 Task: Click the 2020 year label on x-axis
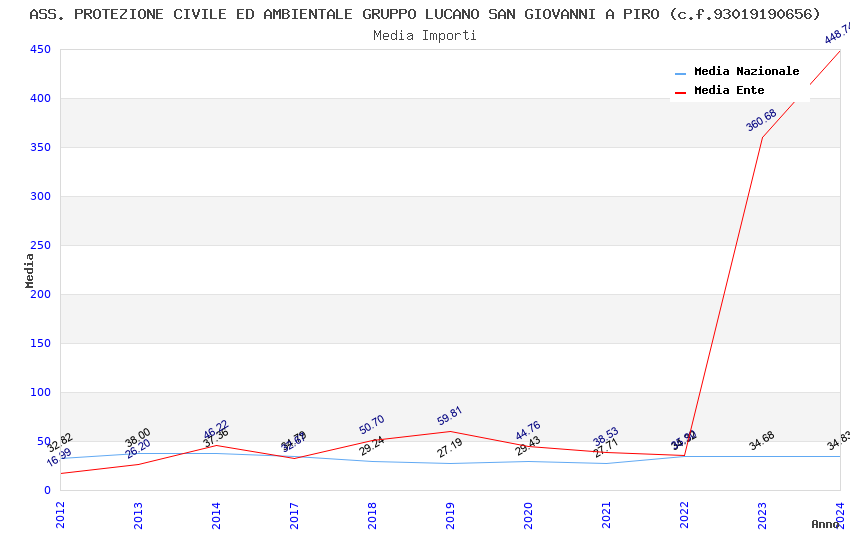(528, 515)
